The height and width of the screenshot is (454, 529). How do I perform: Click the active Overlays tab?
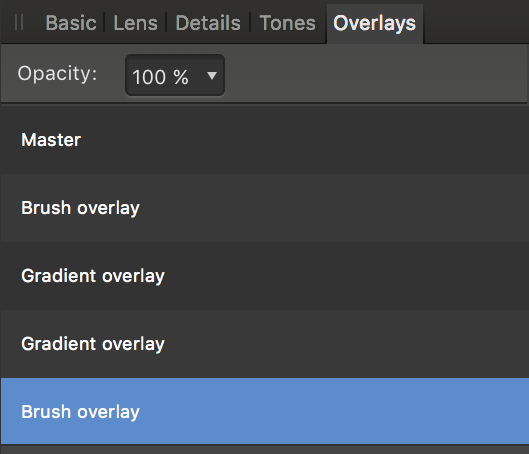tap(374, 24)
